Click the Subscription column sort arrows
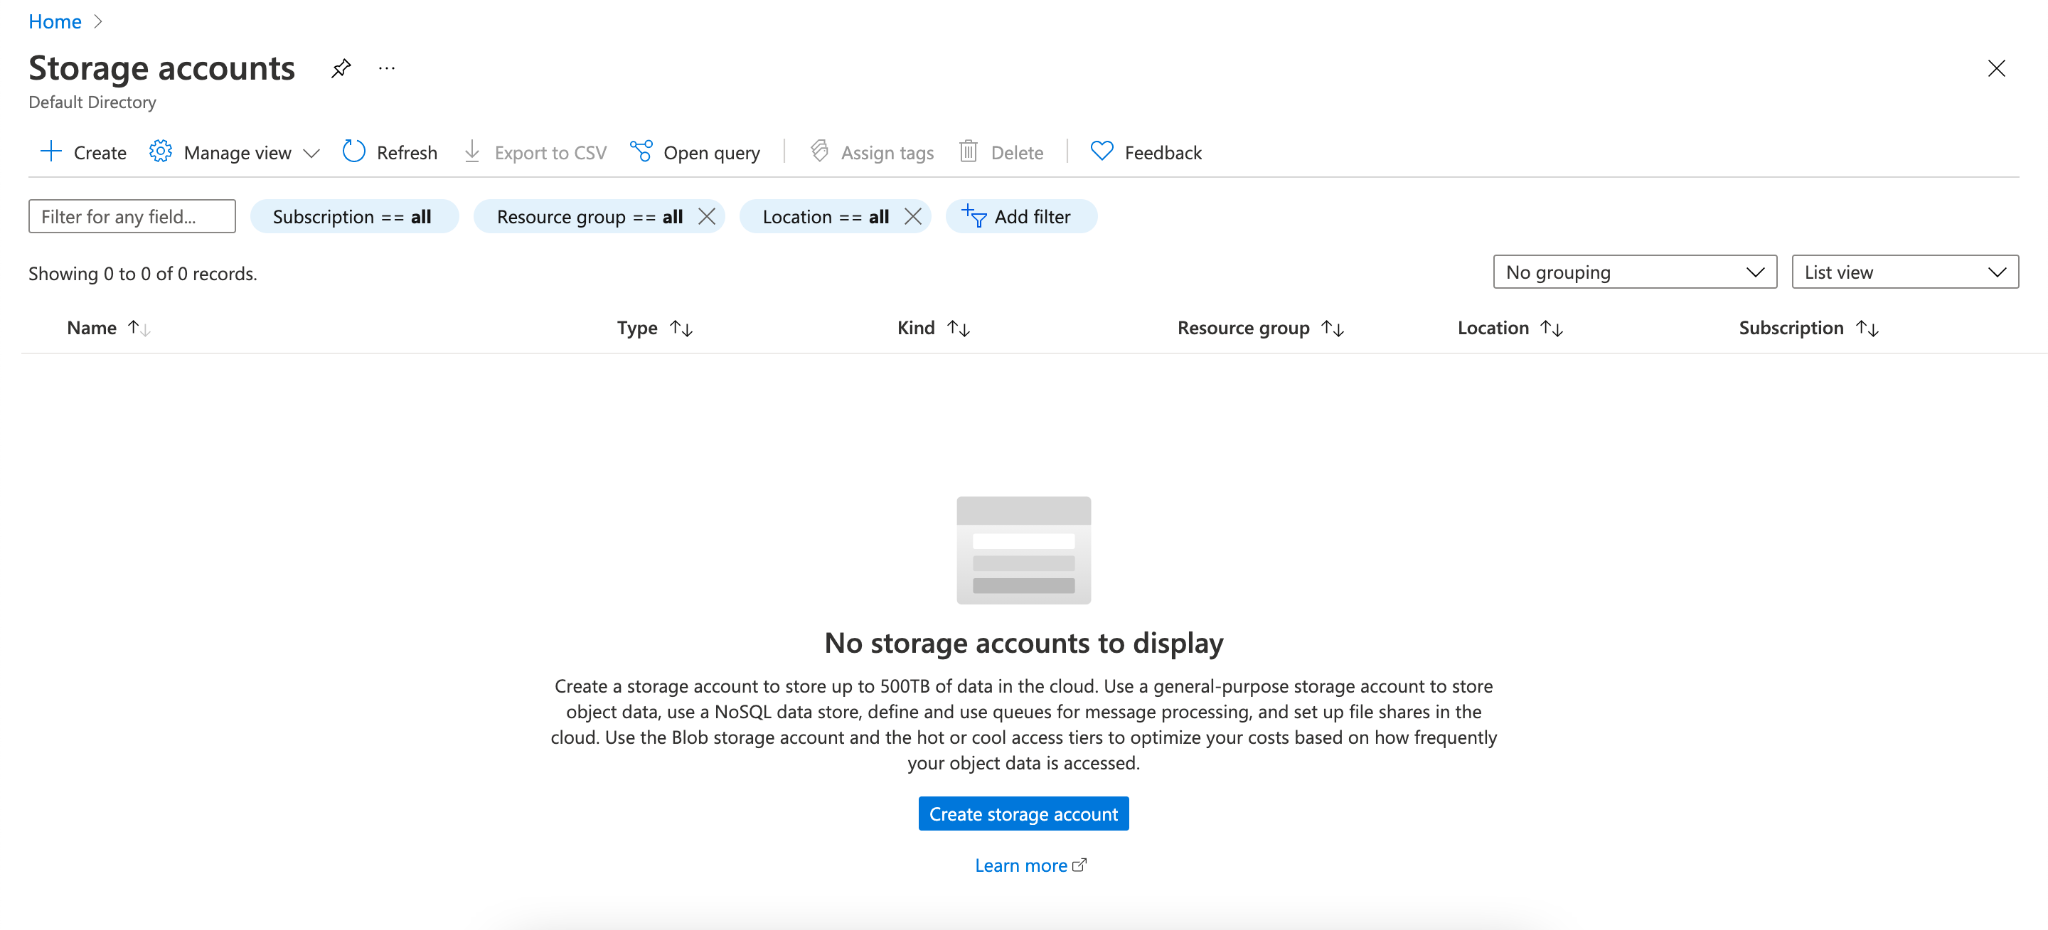Image resolution: width=2048 pixels, height=930 pixels. (1868, 328)
